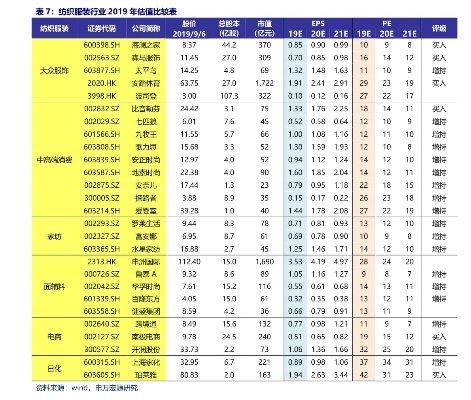
Task: Select stock code 601339.SH
Action: tap(102, 299)
